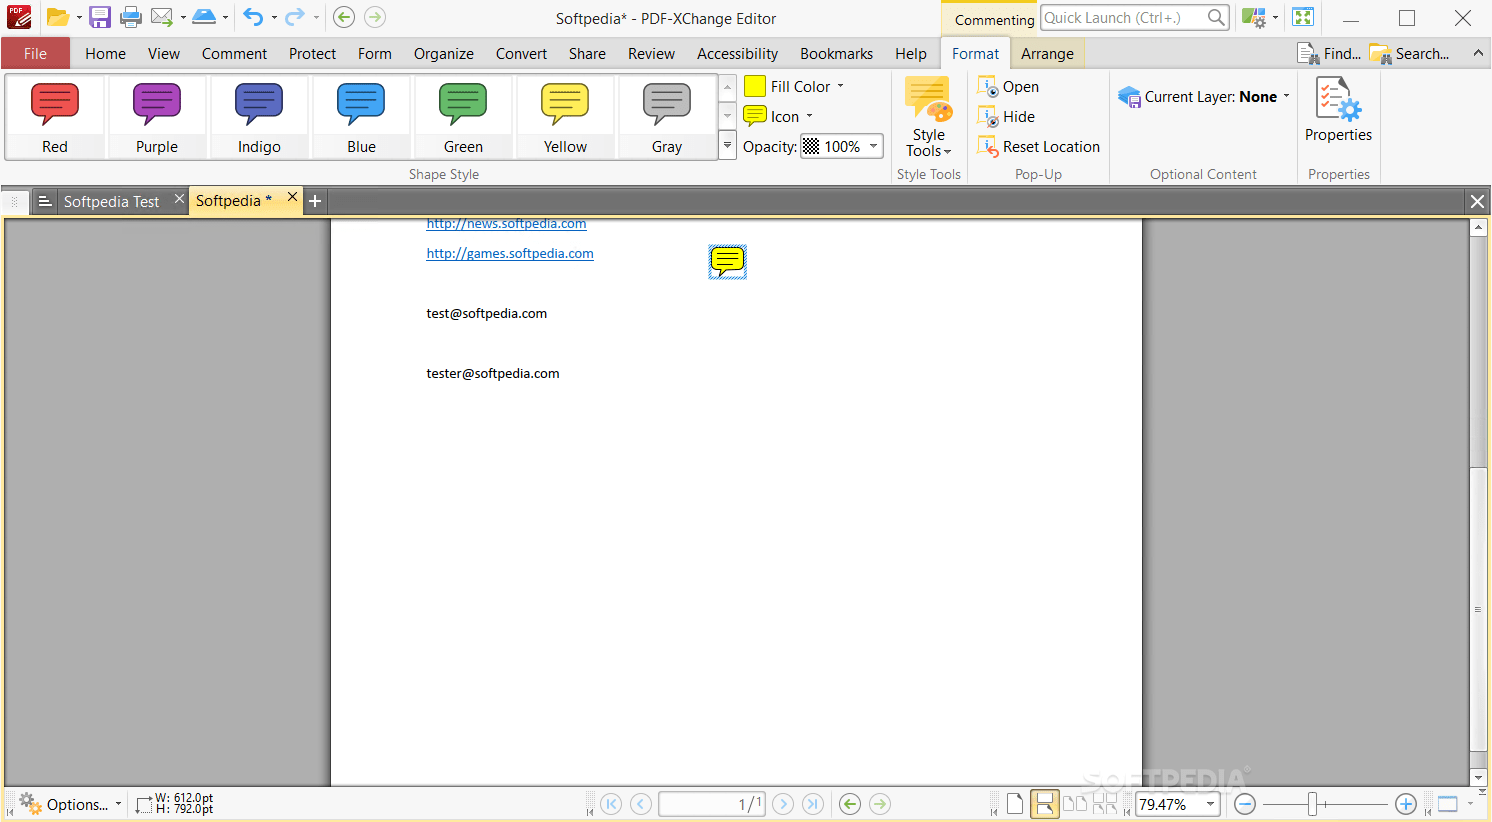
Task: Switch to the Arrange ribbon tab
Action: (1048, 53)
